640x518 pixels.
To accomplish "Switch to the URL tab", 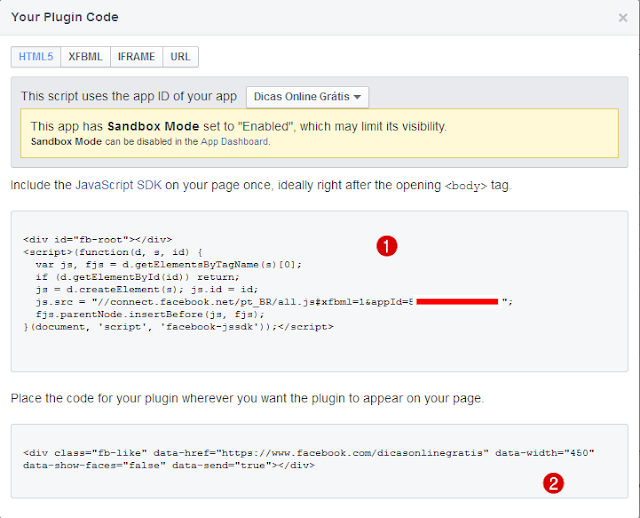I will (180, 56).
